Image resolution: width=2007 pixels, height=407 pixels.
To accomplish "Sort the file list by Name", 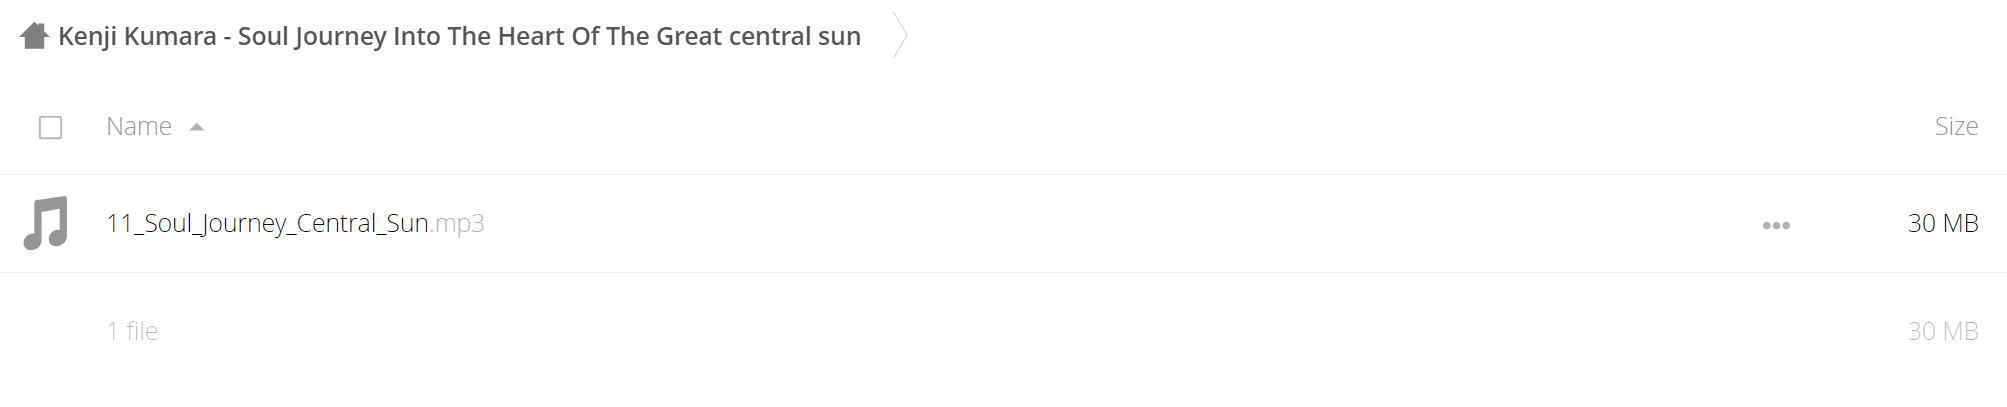I will point(139,126).
